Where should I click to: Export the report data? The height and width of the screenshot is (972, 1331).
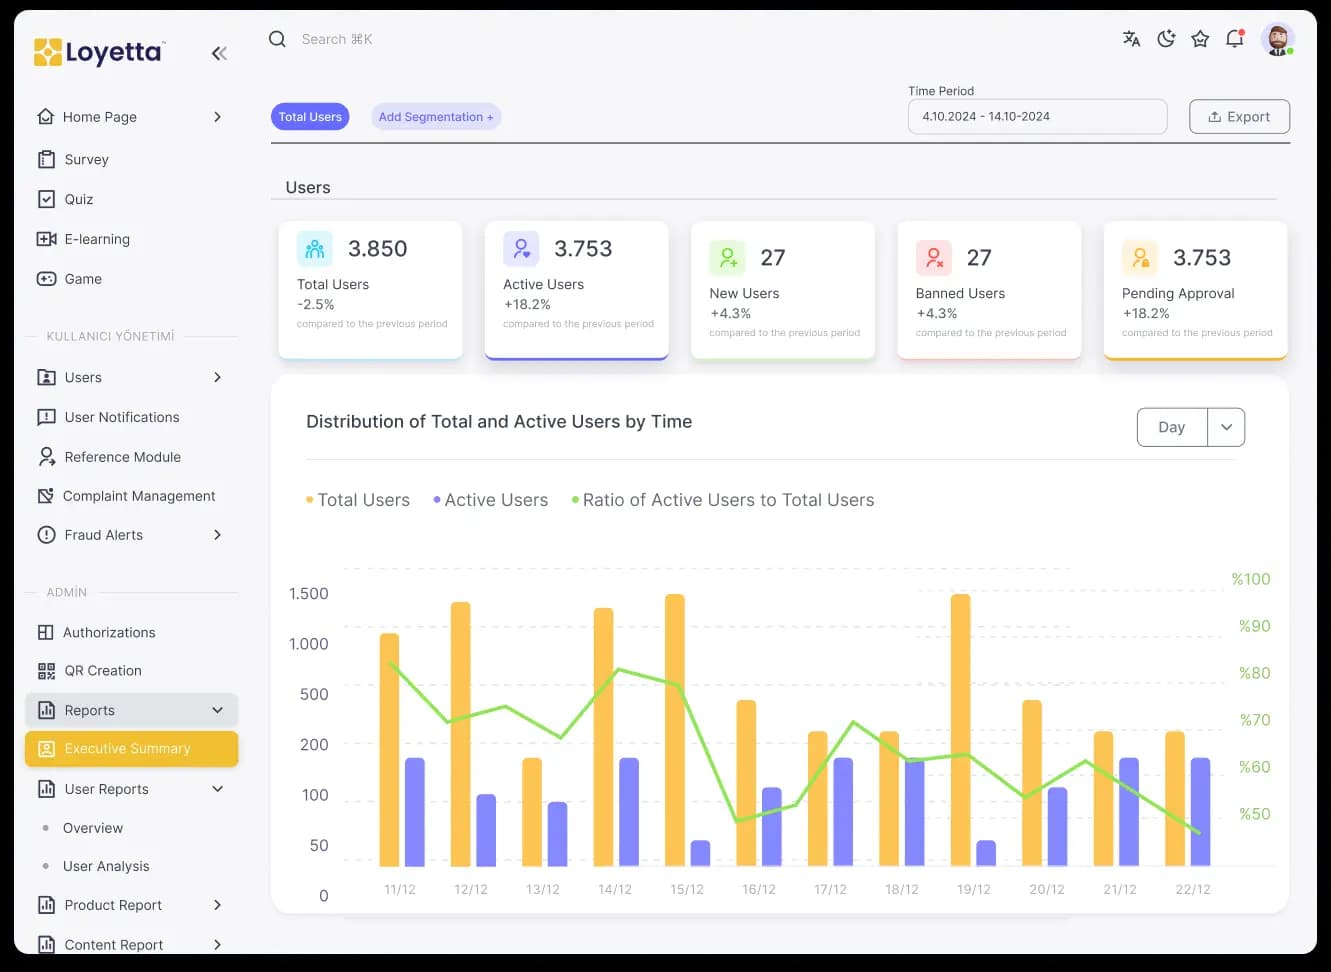tap(1239, 116)
